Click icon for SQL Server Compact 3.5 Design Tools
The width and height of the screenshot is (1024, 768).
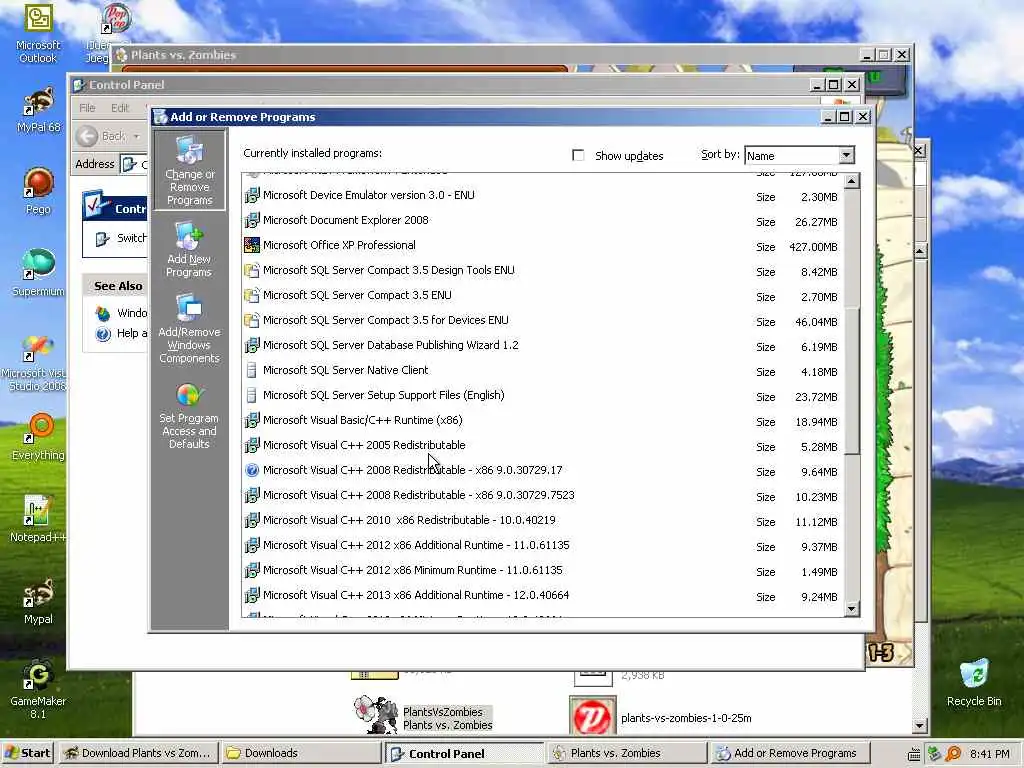click(x=251, y=270)
